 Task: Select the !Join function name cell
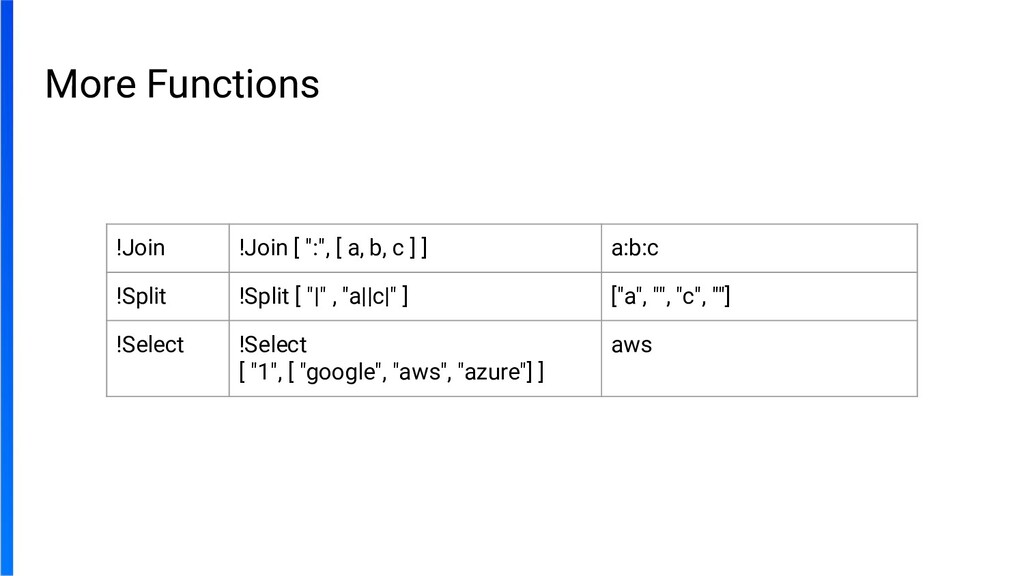tap(141, 248)
